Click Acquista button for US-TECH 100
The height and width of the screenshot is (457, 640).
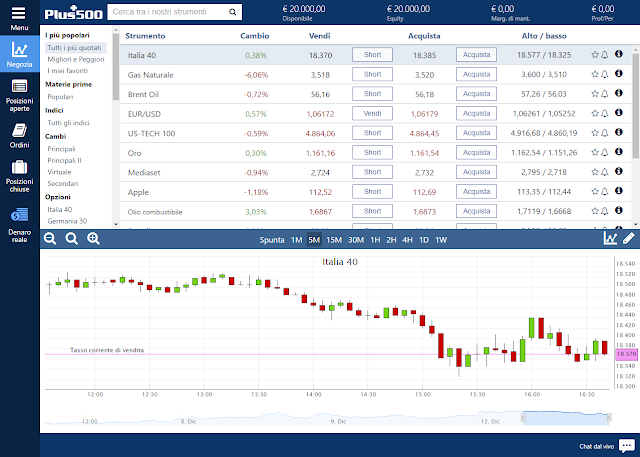476,133
